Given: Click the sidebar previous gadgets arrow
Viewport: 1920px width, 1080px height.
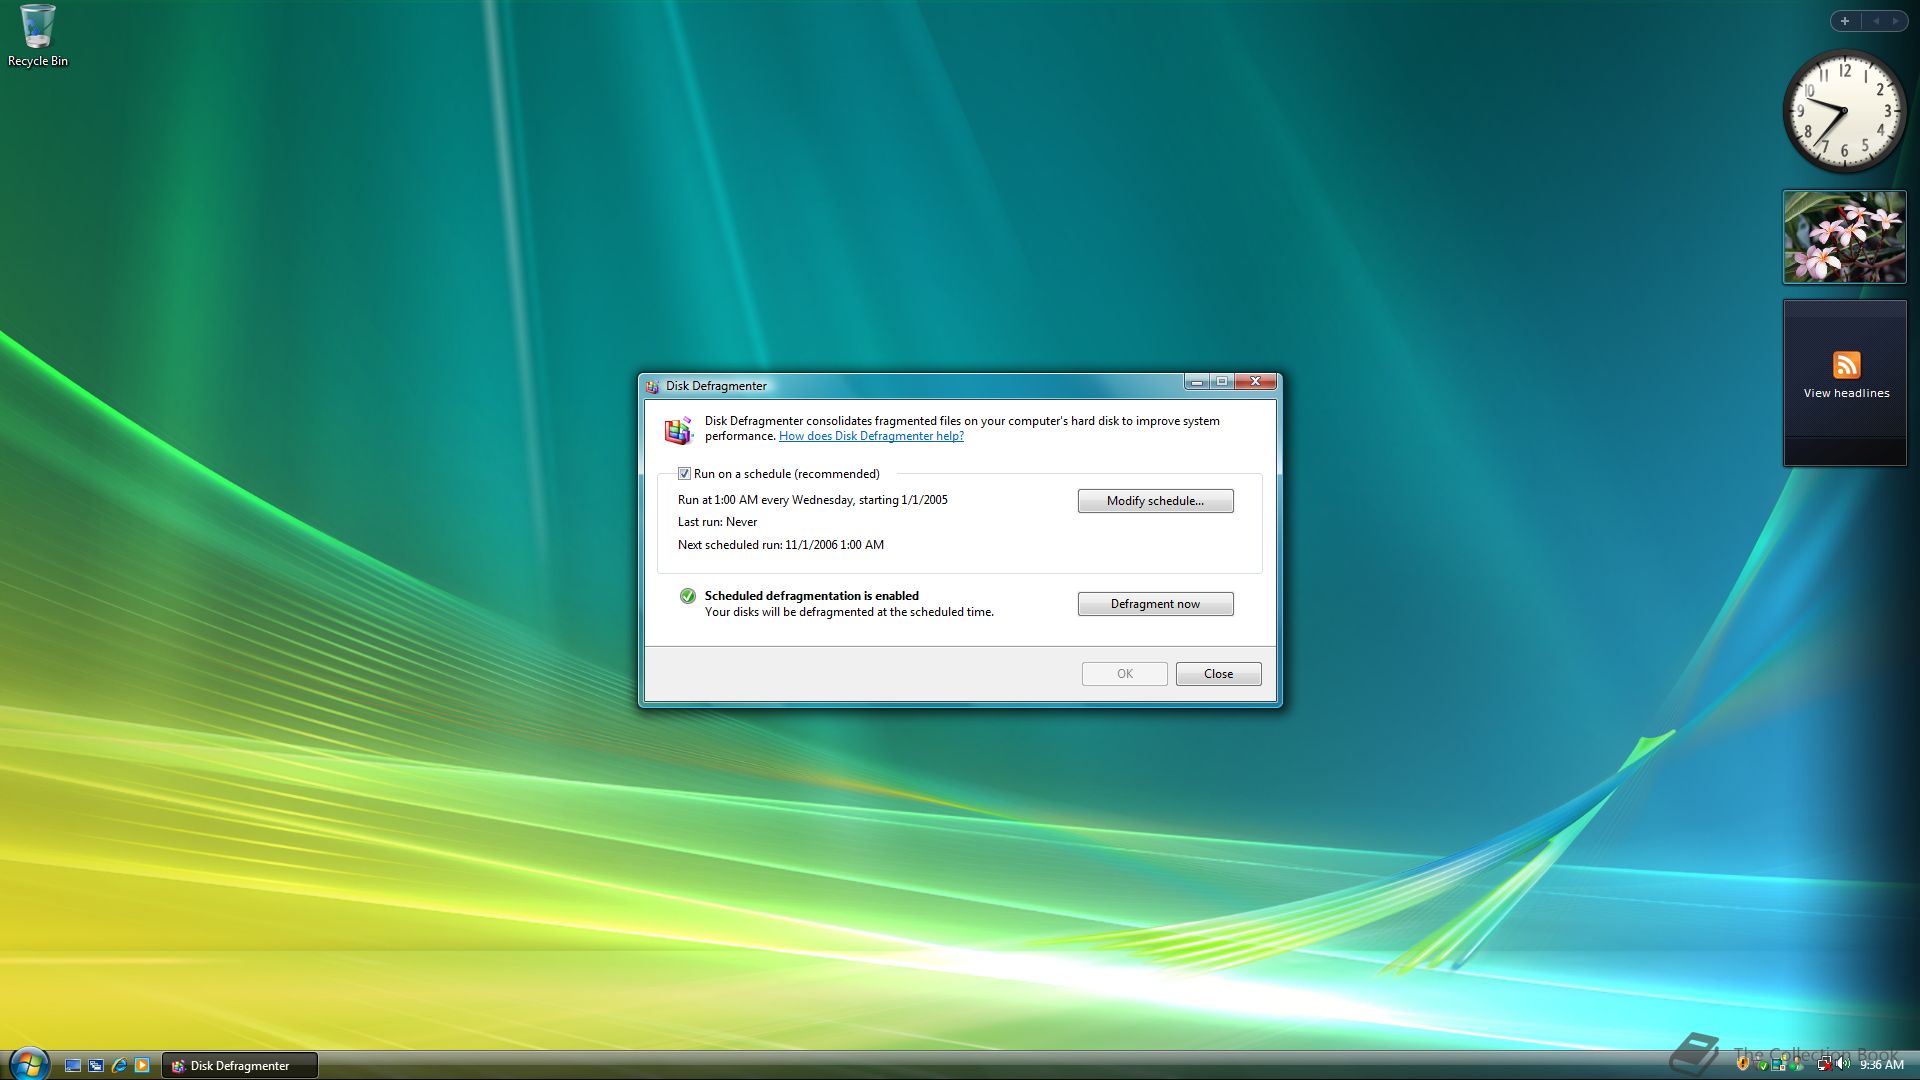Looking at the screenshot, I should [1876, 21].
